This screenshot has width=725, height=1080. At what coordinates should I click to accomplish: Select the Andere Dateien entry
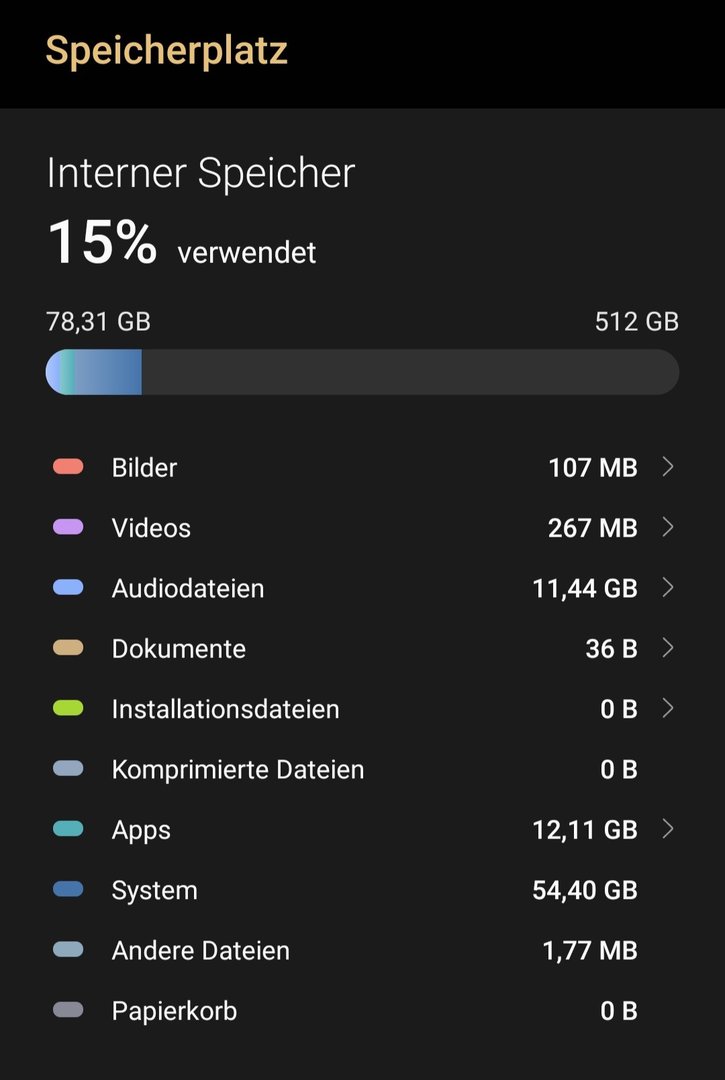click(x=201, y=951)
